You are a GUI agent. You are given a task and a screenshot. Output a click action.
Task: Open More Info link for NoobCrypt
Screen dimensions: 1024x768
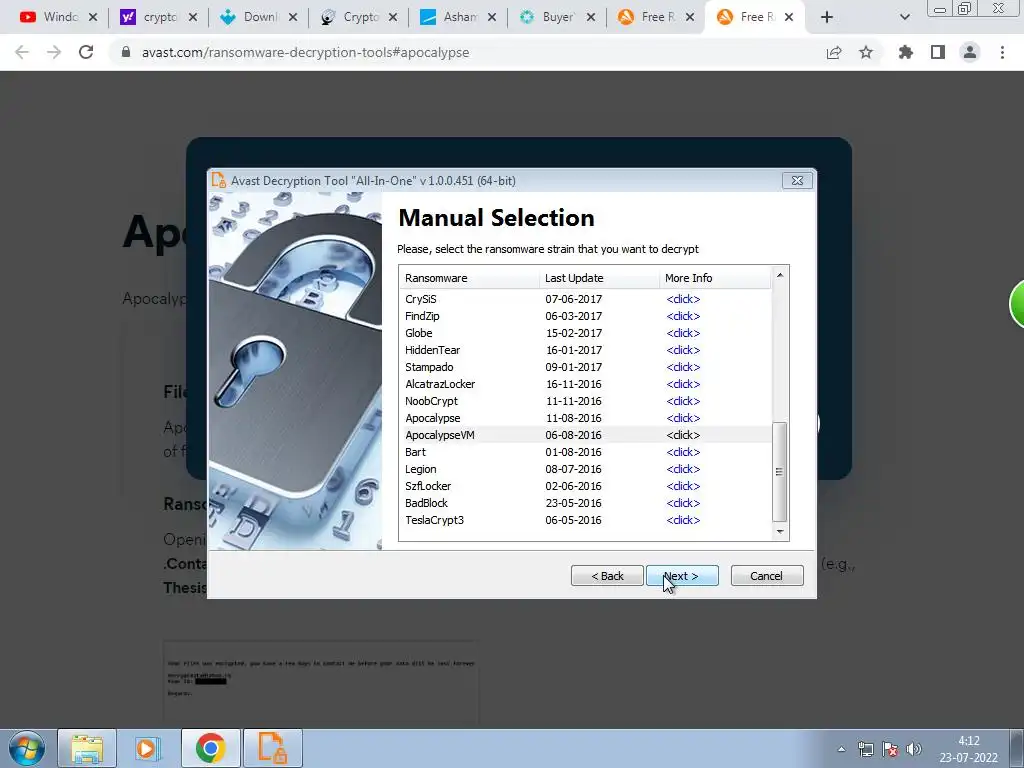[x=683, y=401]
